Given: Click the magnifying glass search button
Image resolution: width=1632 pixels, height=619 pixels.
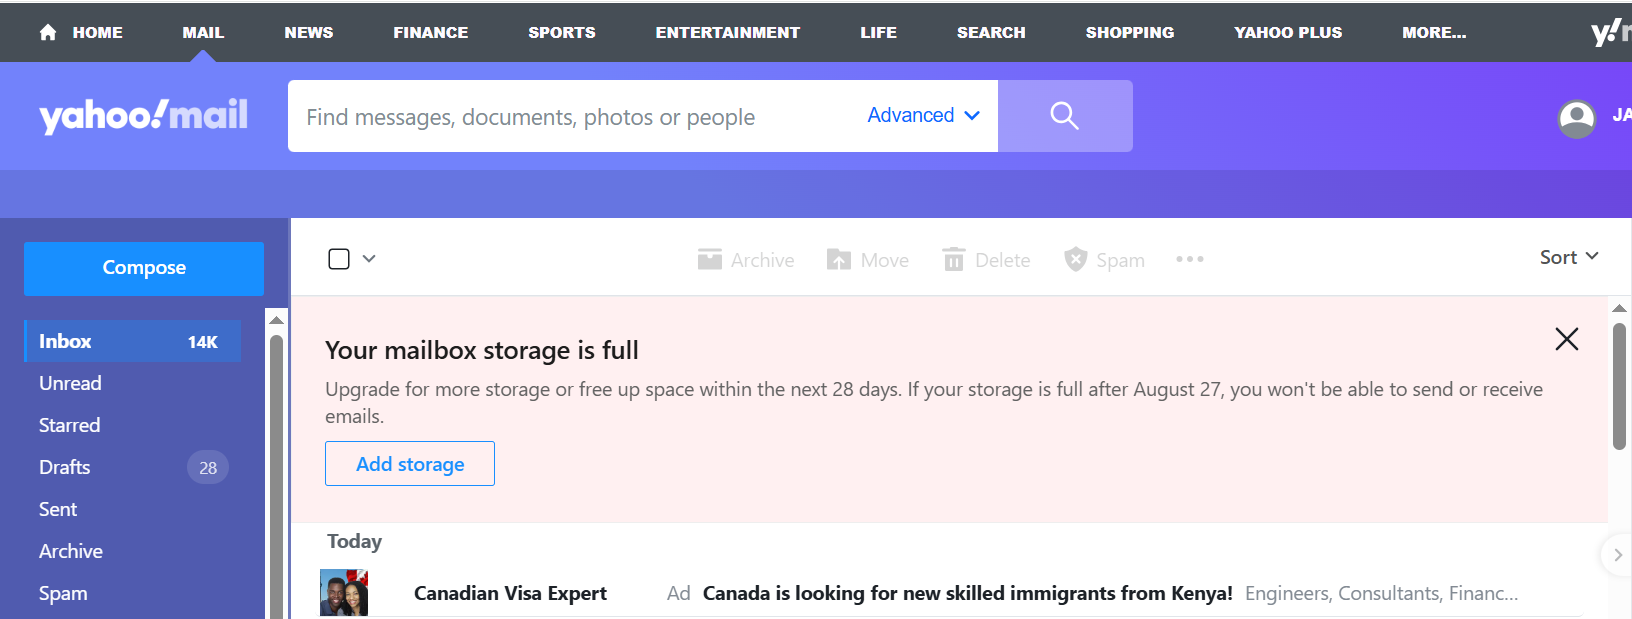Looking at the screenshot, I should coord(1064,116).
